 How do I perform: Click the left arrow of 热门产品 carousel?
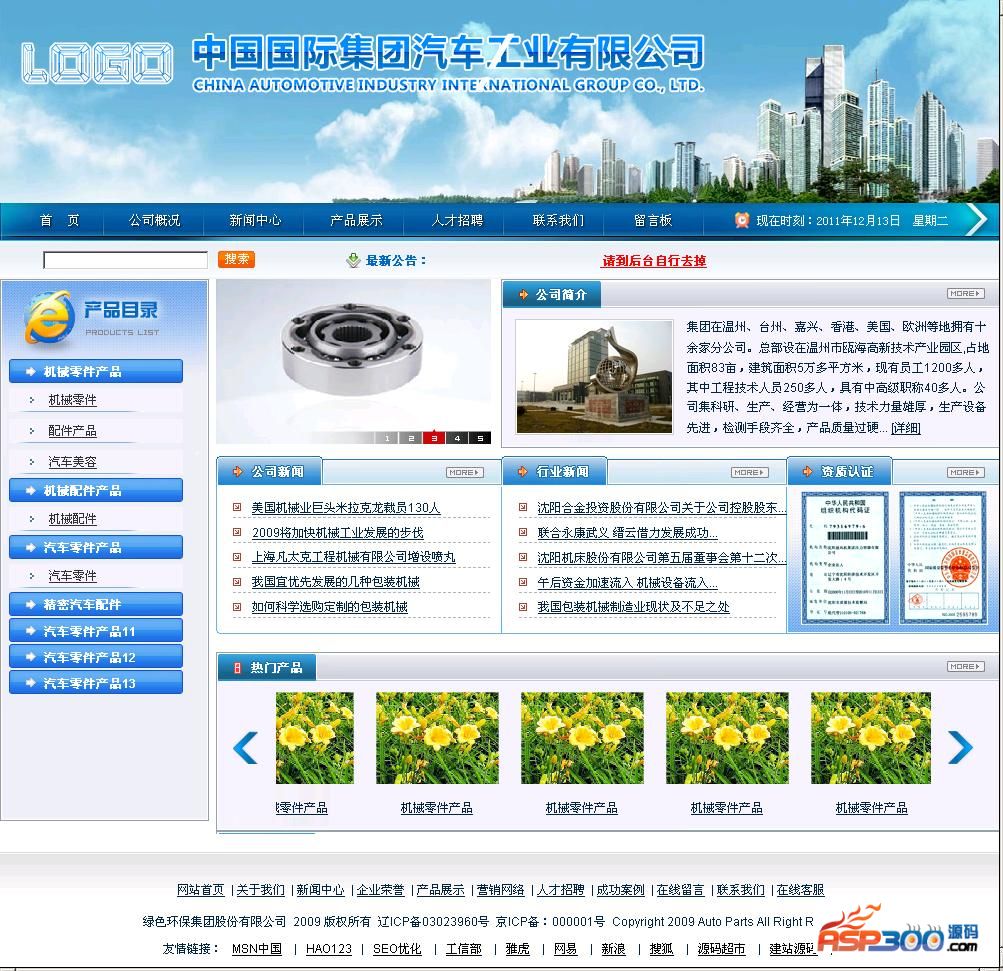click(x=246, y=746)
